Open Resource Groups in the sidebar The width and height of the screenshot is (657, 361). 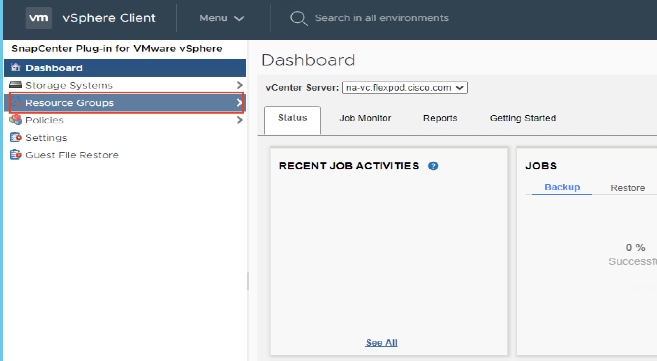click(x=125, y=103)
